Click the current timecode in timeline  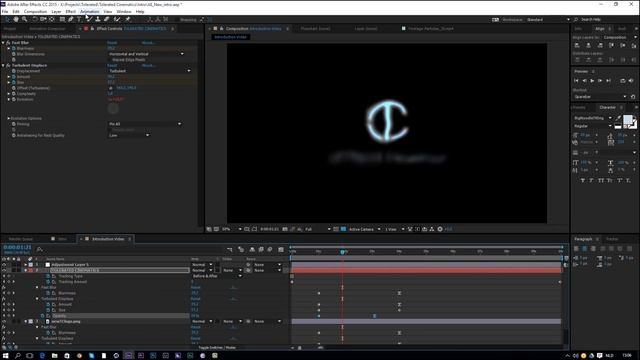coord(17,247)
